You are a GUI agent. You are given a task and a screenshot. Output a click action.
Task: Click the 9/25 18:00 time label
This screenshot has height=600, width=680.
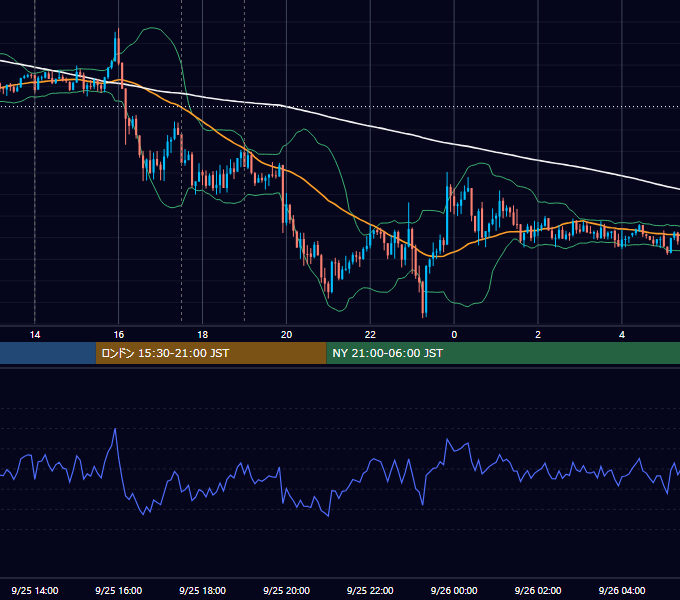pyautogui.click(x=203, y=590)
